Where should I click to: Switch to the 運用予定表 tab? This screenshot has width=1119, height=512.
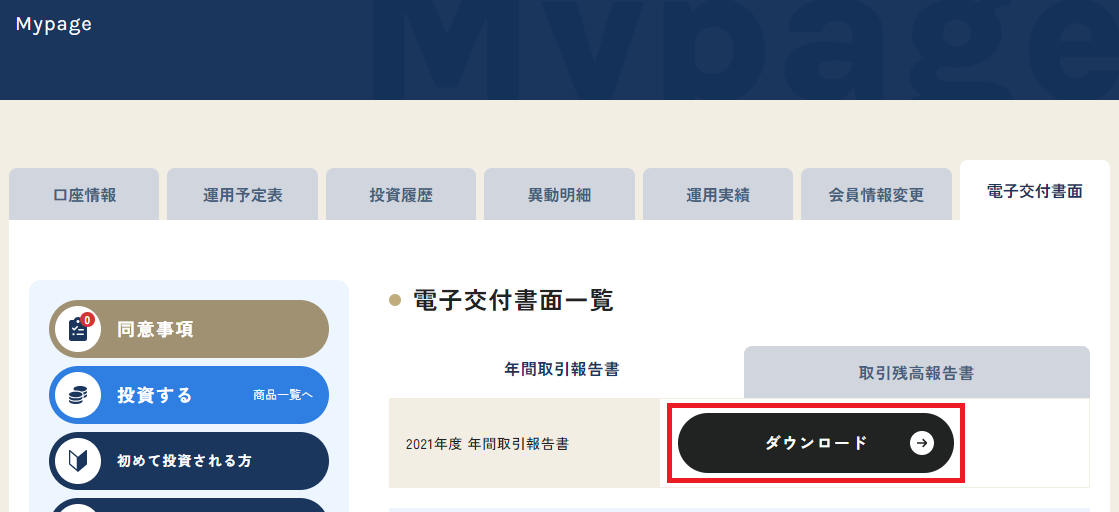(x=243, y=194)
